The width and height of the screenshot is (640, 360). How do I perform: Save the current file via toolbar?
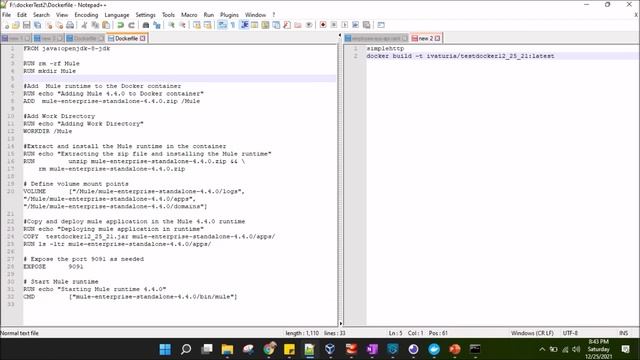[27, 25]
